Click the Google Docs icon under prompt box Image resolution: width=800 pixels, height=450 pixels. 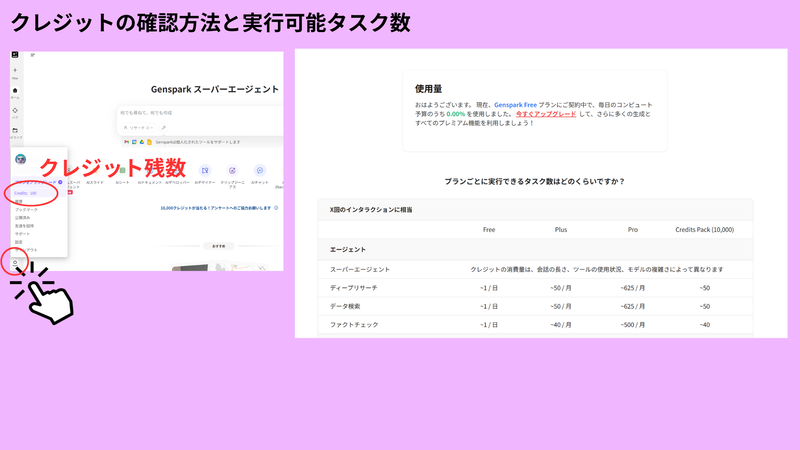(x=149, y=142)
